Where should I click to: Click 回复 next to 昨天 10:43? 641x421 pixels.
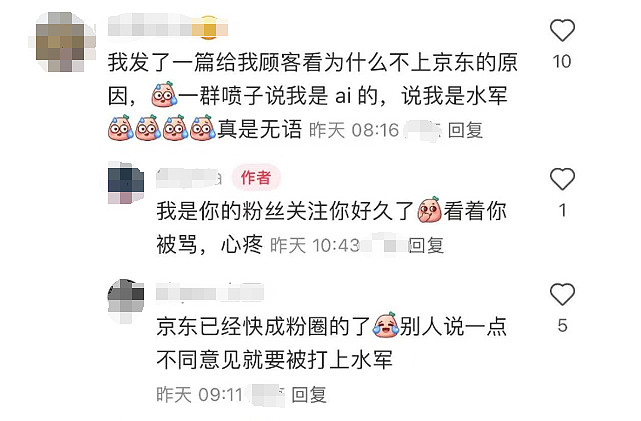point(426,246)
